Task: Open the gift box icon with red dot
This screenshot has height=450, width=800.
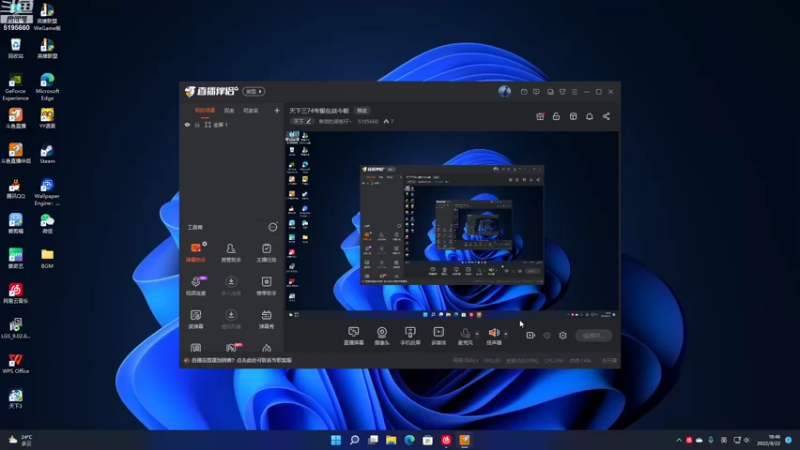Action: (540, 116)
